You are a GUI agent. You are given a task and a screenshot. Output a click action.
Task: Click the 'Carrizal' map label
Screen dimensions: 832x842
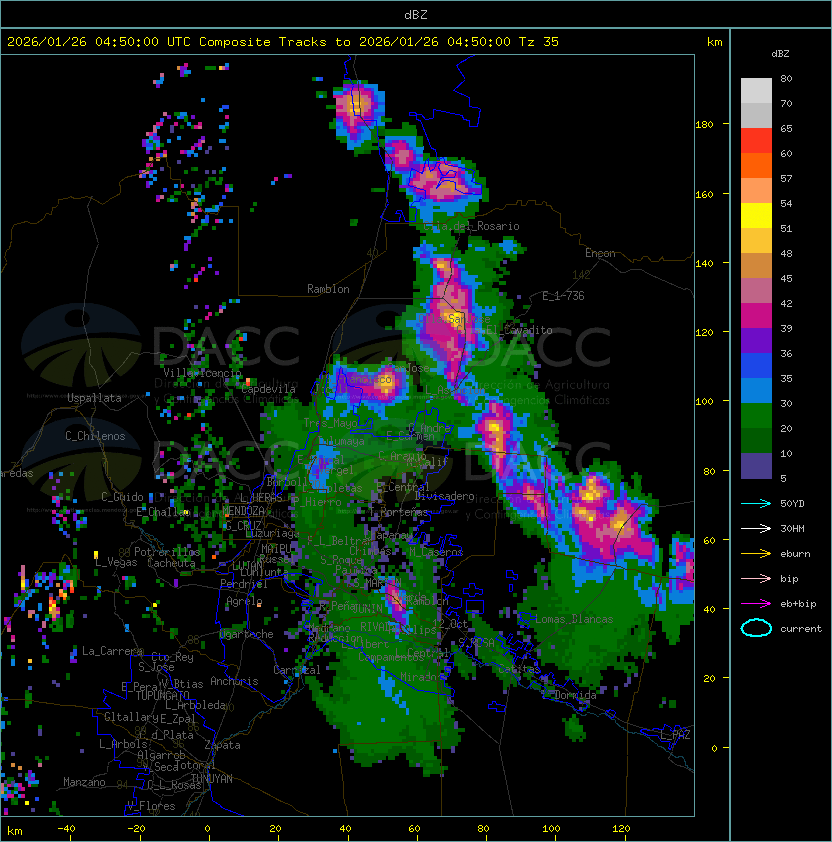point(297,670)
